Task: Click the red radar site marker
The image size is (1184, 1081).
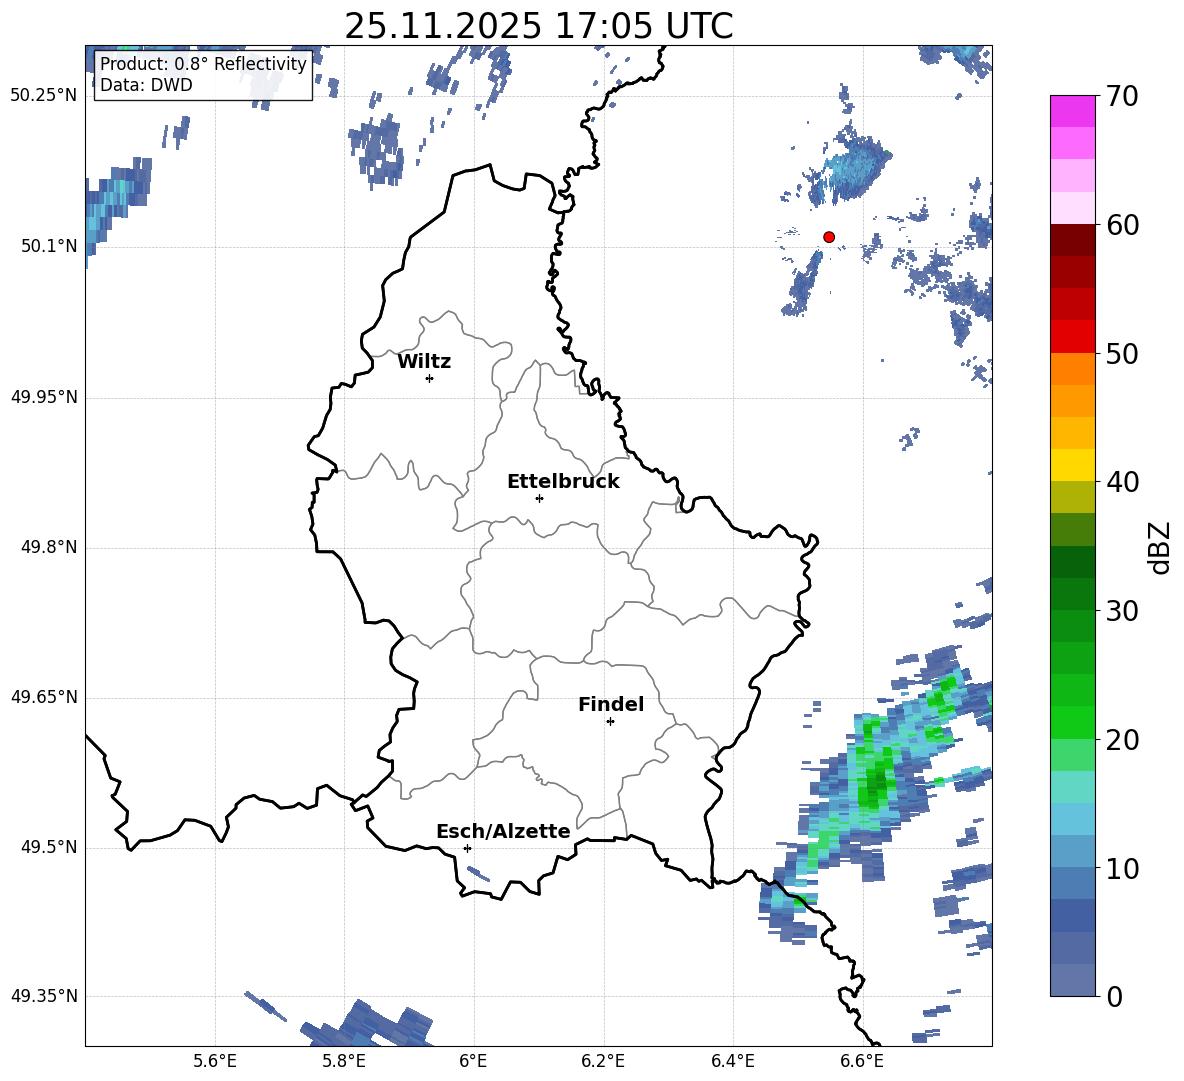Action: point(828,237)
